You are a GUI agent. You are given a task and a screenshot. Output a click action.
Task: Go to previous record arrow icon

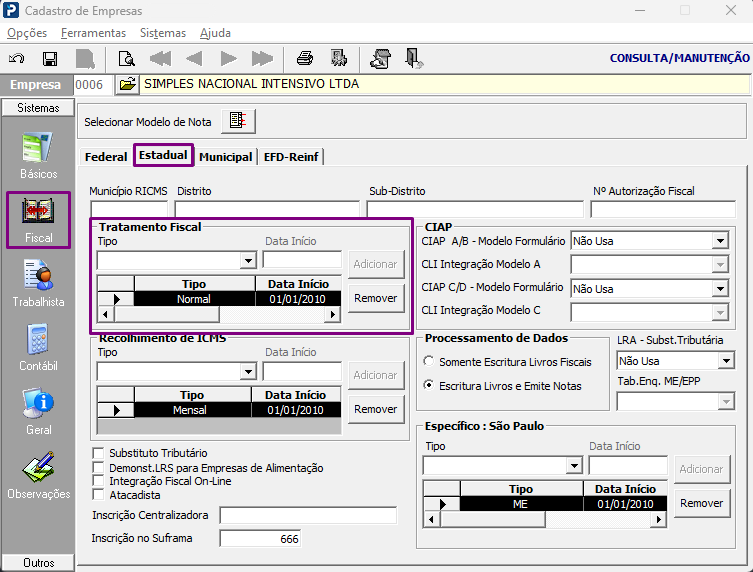tap(194, 59)
